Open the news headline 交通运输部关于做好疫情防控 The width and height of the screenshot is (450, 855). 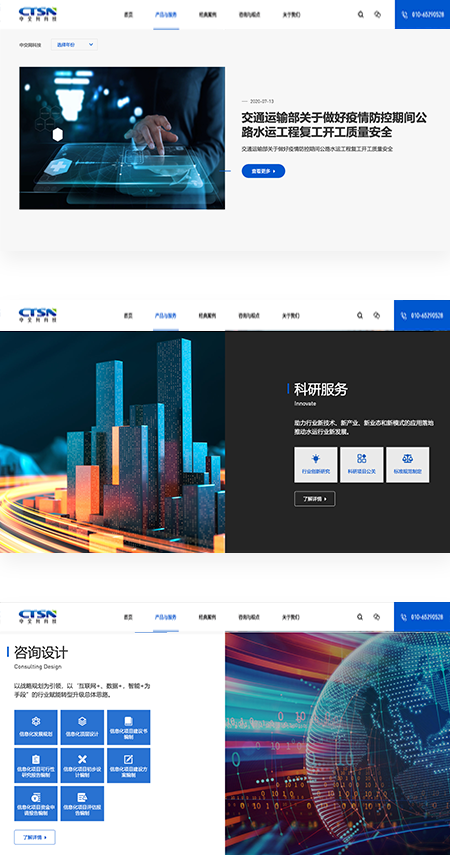click(x=334, y=124)
